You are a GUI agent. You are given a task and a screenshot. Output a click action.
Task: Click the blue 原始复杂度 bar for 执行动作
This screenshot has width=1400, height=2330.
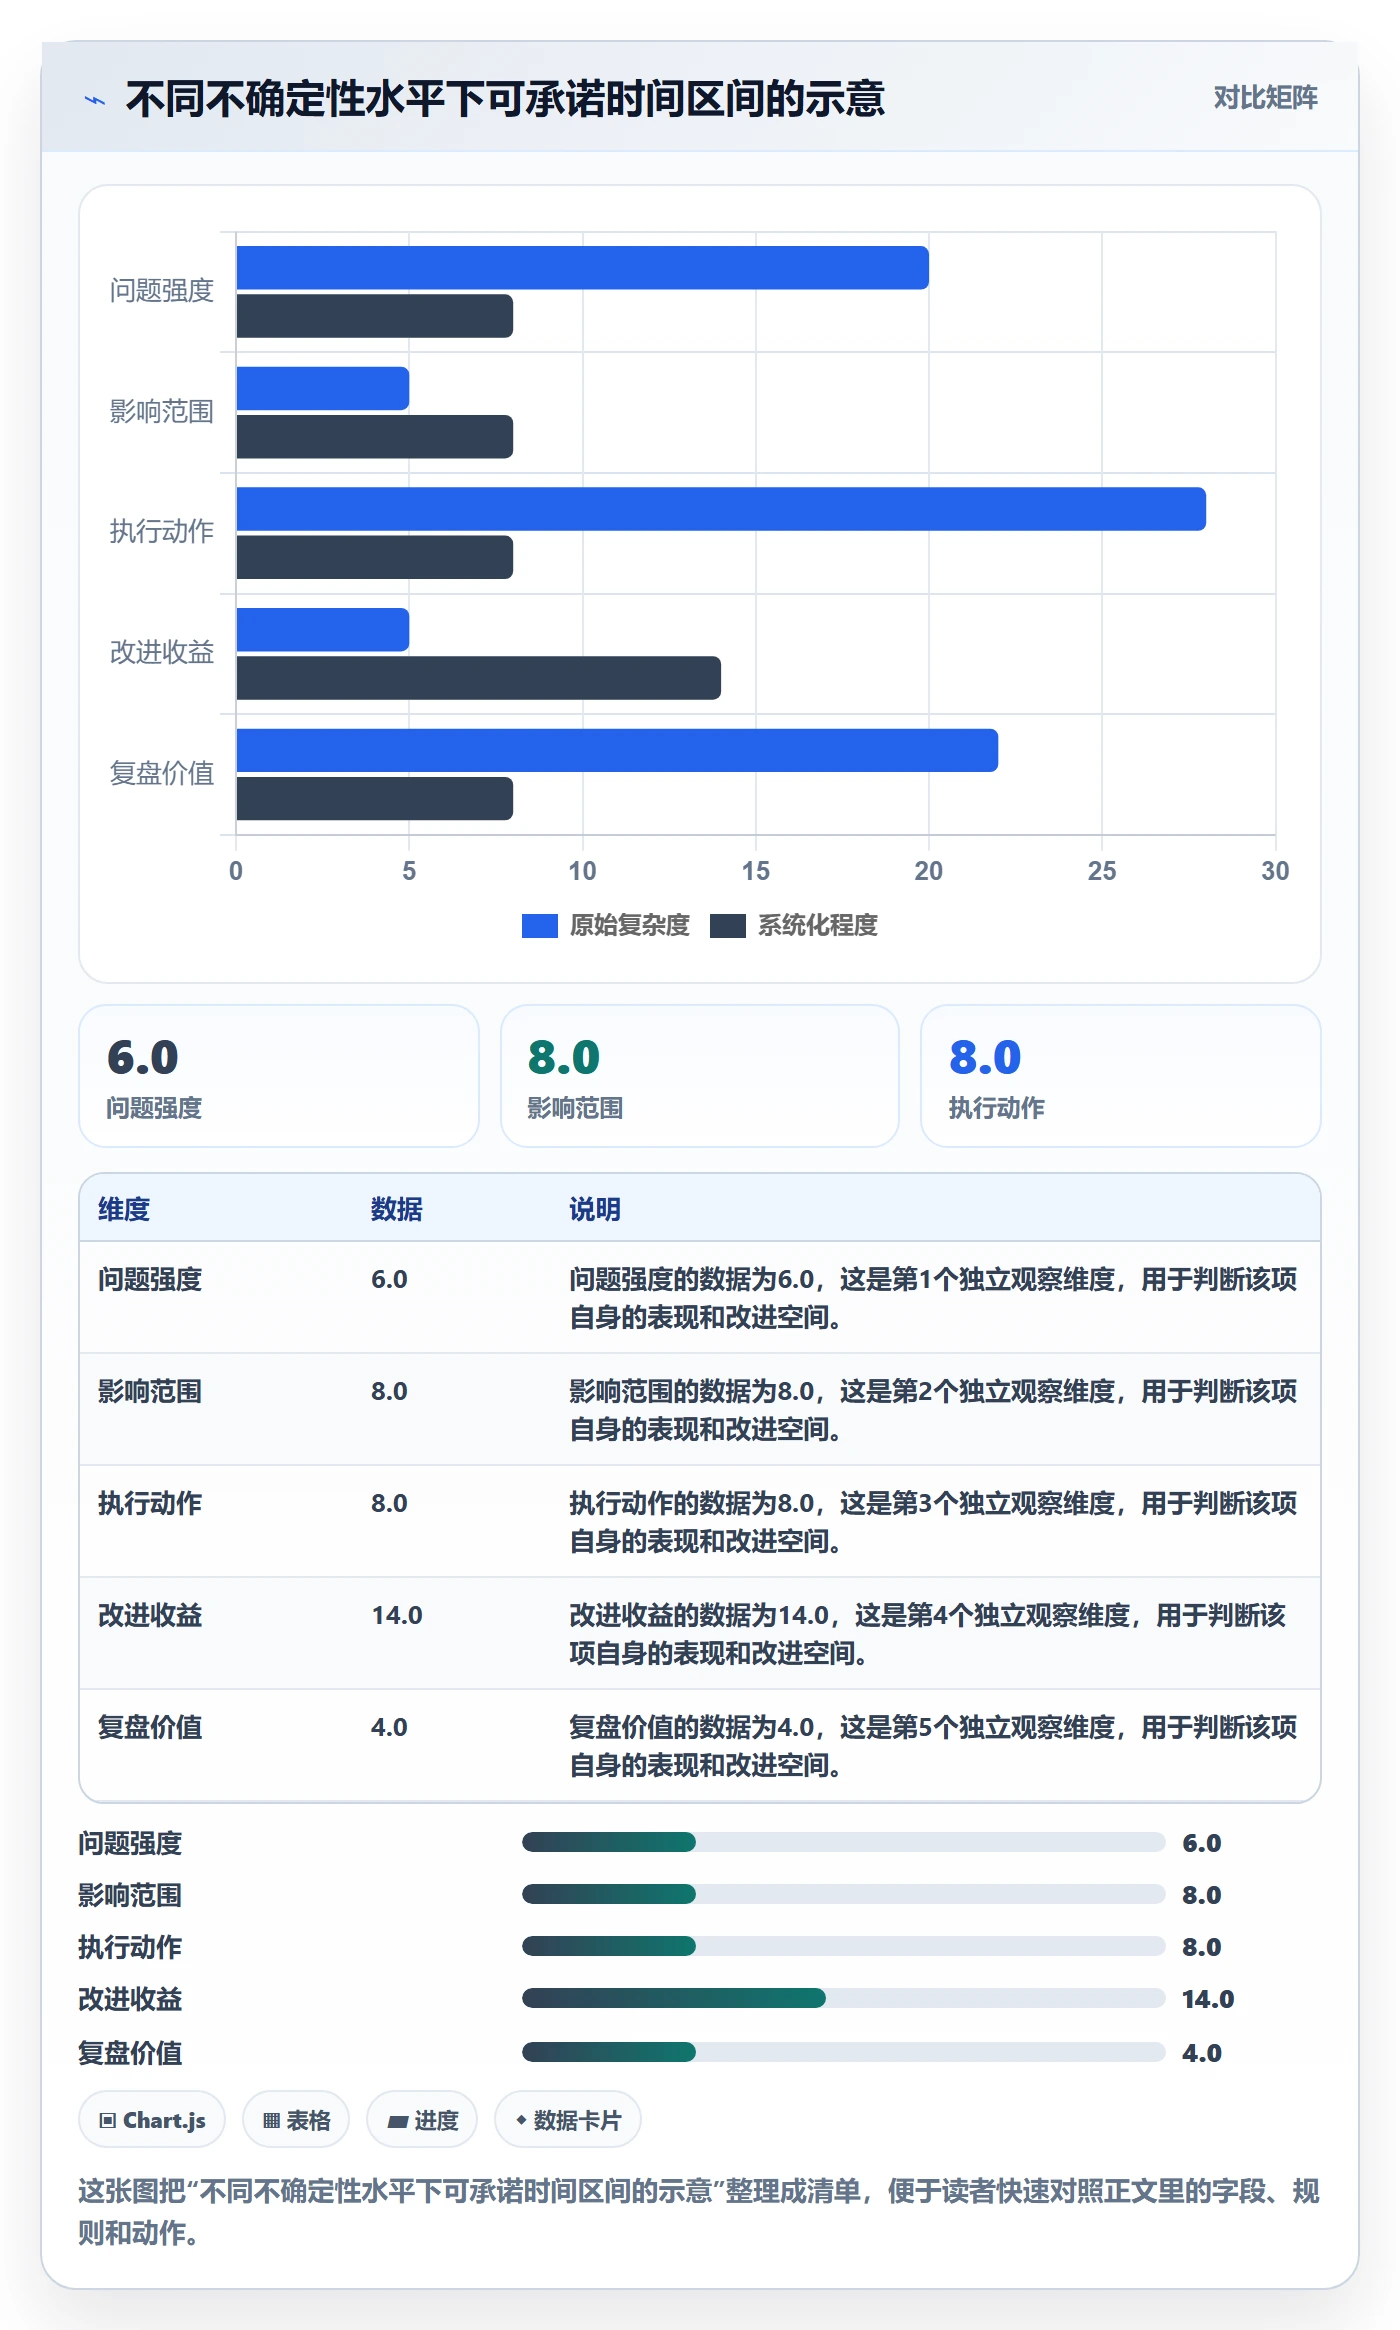[x=721, y=509]
